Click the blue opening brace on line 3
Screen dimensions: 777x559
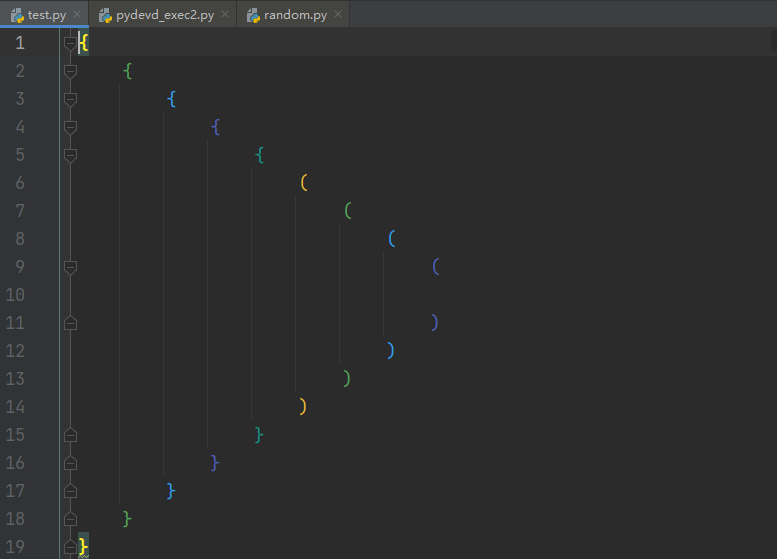pos(171,99)
